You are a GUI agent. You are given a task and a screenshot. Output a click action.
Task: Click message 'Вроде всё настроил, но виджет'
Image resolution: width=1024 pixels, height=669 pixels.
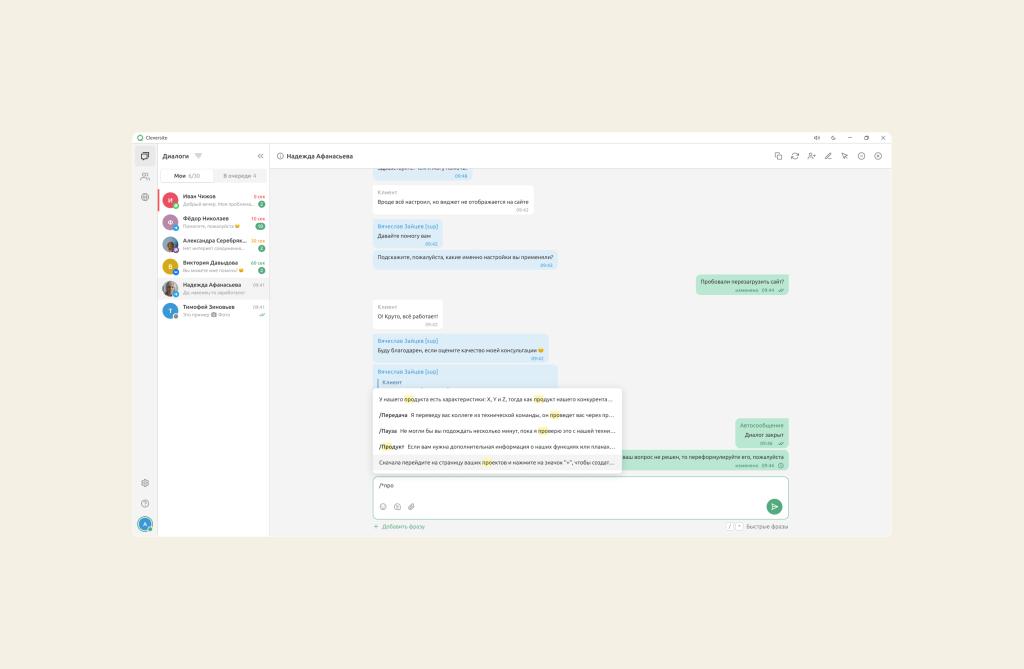[453, 200]
